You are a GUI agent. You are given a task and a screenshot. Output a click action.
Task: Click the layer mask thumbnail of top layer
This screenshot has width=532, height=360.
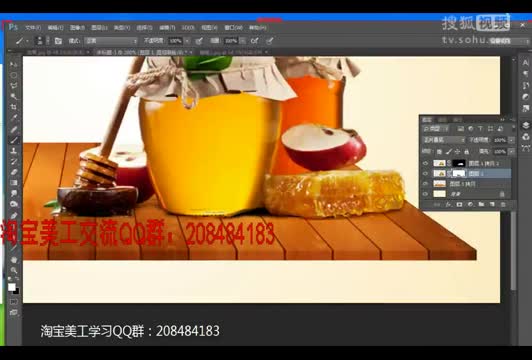459,164
